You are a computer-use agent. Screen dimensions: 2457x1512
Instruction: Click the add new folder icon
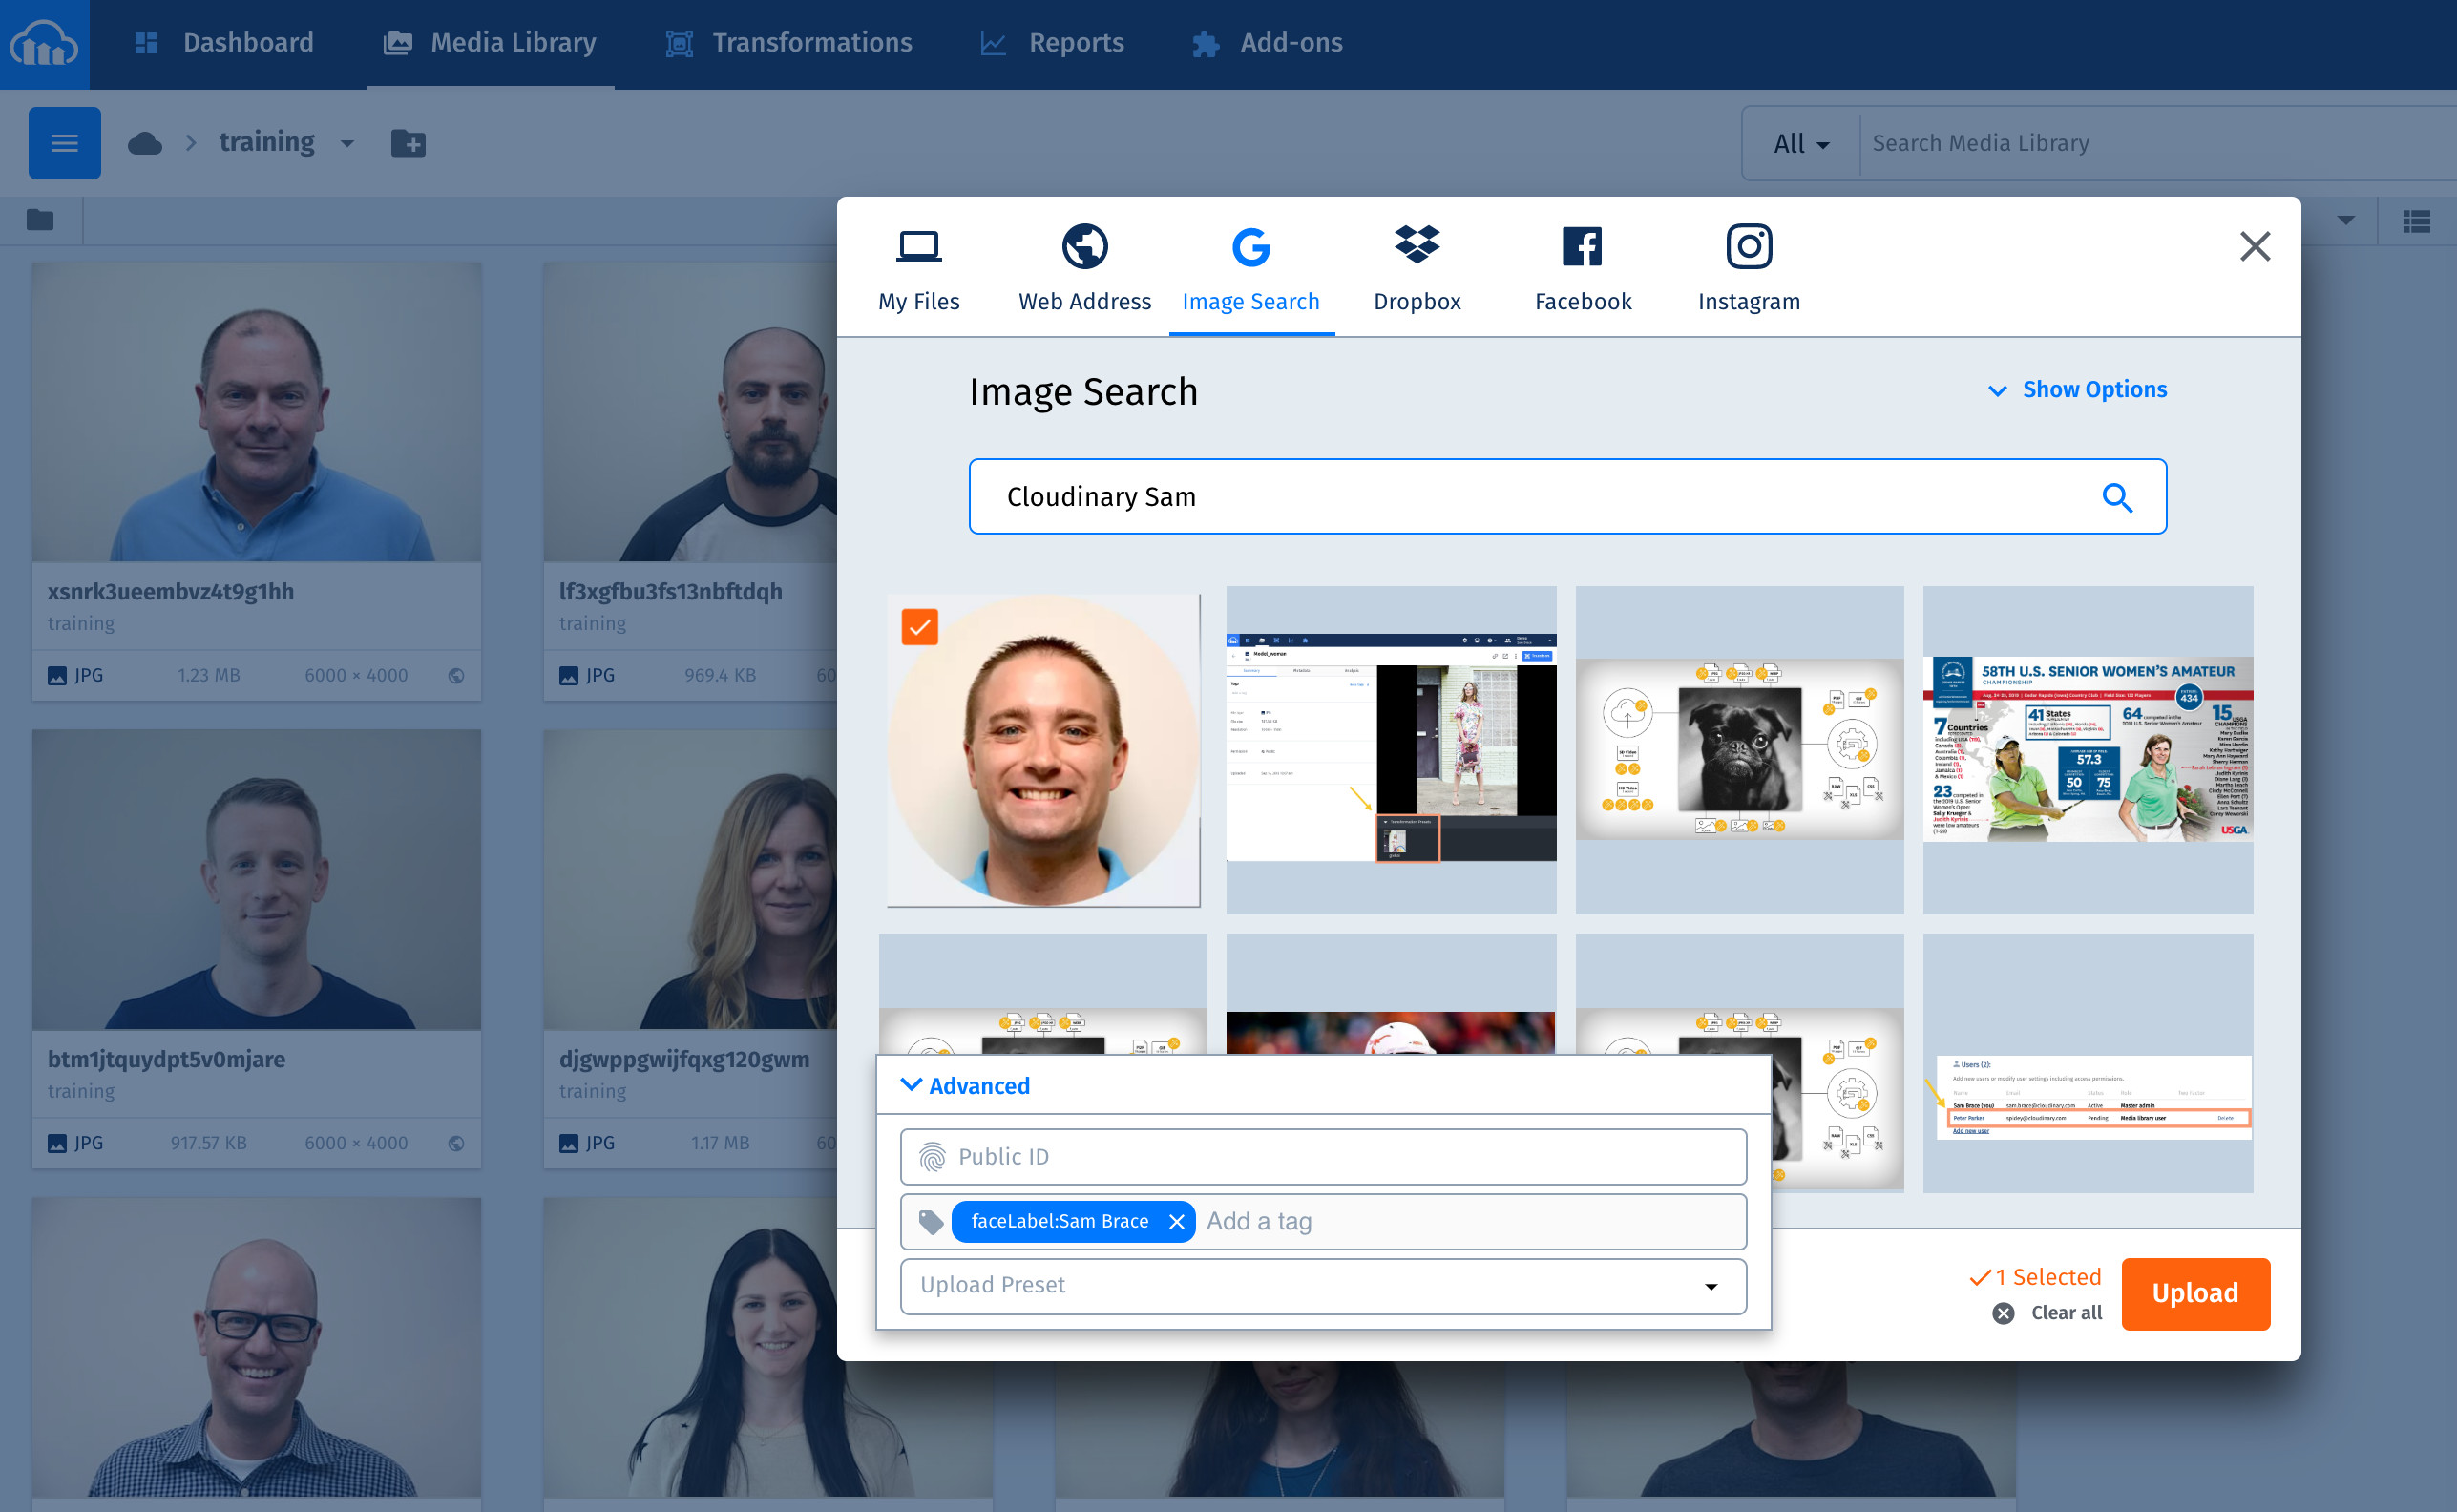(x=408, y=143)
